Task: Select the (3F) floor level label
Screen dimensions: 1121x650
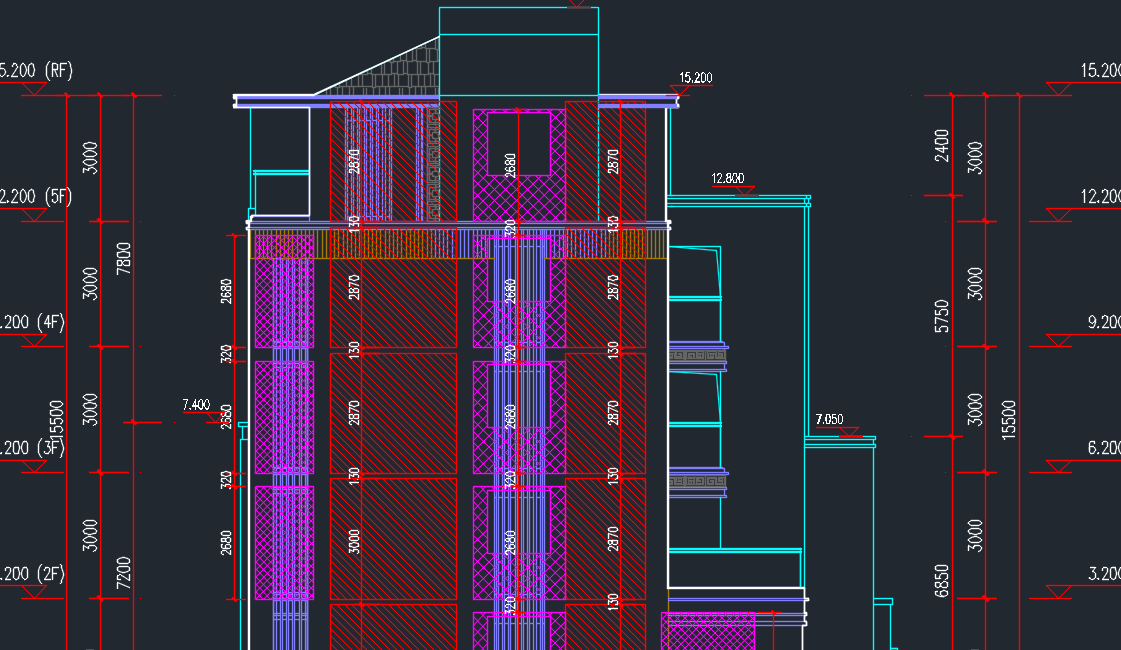Action: coord(51,448)
